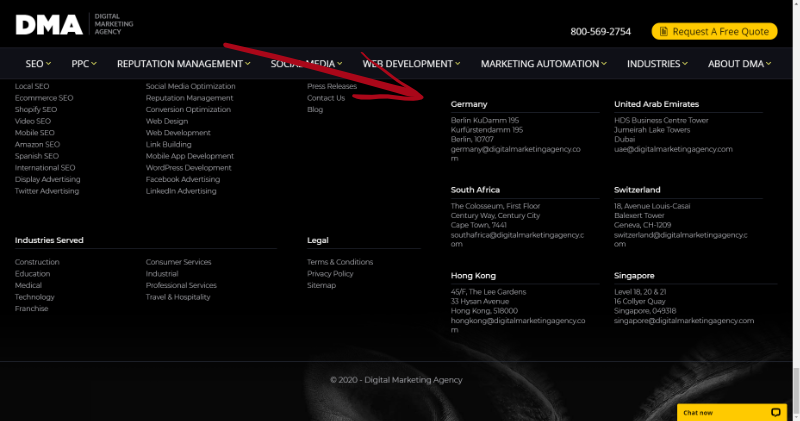
Task: Select Industrial industry link
Action: point(162,274)
